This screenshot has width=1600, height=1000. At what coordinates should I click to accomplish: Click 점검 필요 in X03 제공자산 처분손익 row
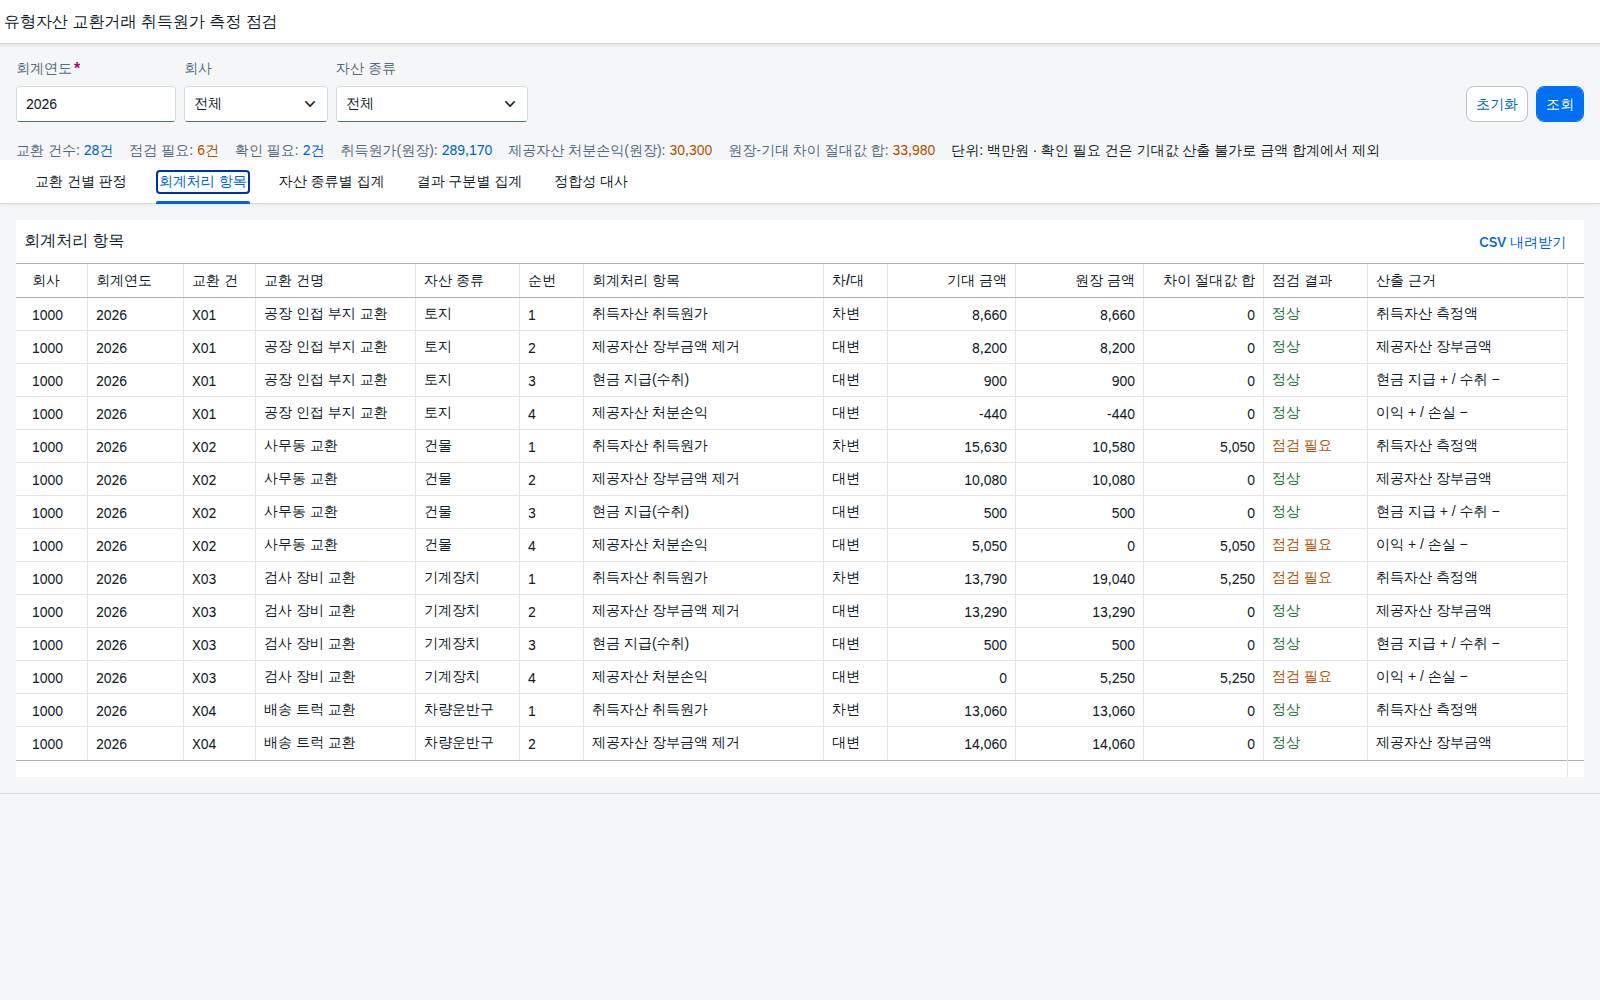click(1302, 677)
